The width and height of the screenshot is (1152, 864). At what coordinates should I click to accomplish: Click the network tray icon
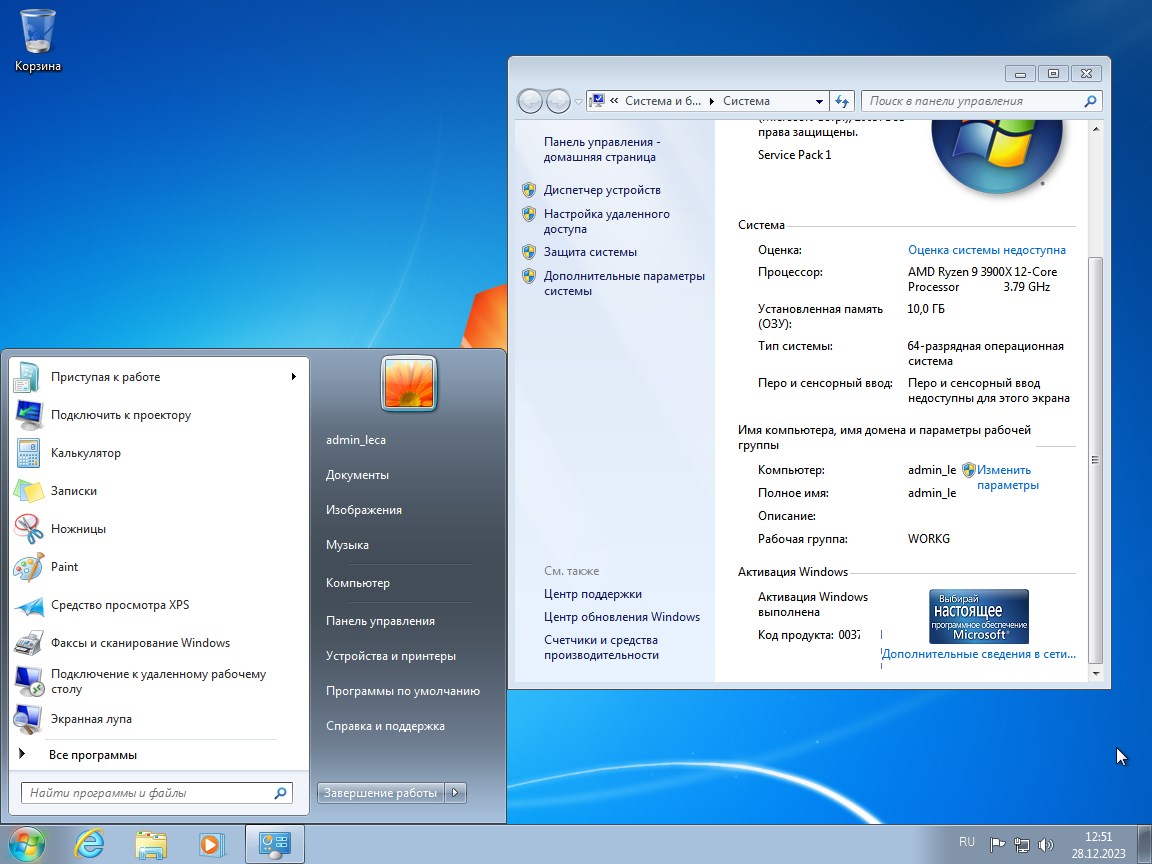[x=1021, y=845]
